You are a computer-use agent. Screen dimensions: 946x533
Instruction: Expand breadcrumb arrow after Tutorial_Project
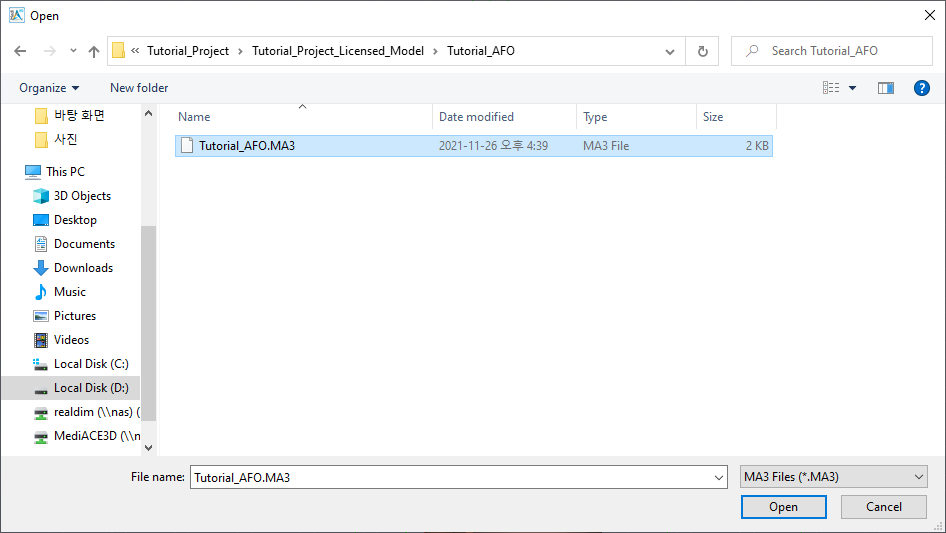tap(240, 51)
